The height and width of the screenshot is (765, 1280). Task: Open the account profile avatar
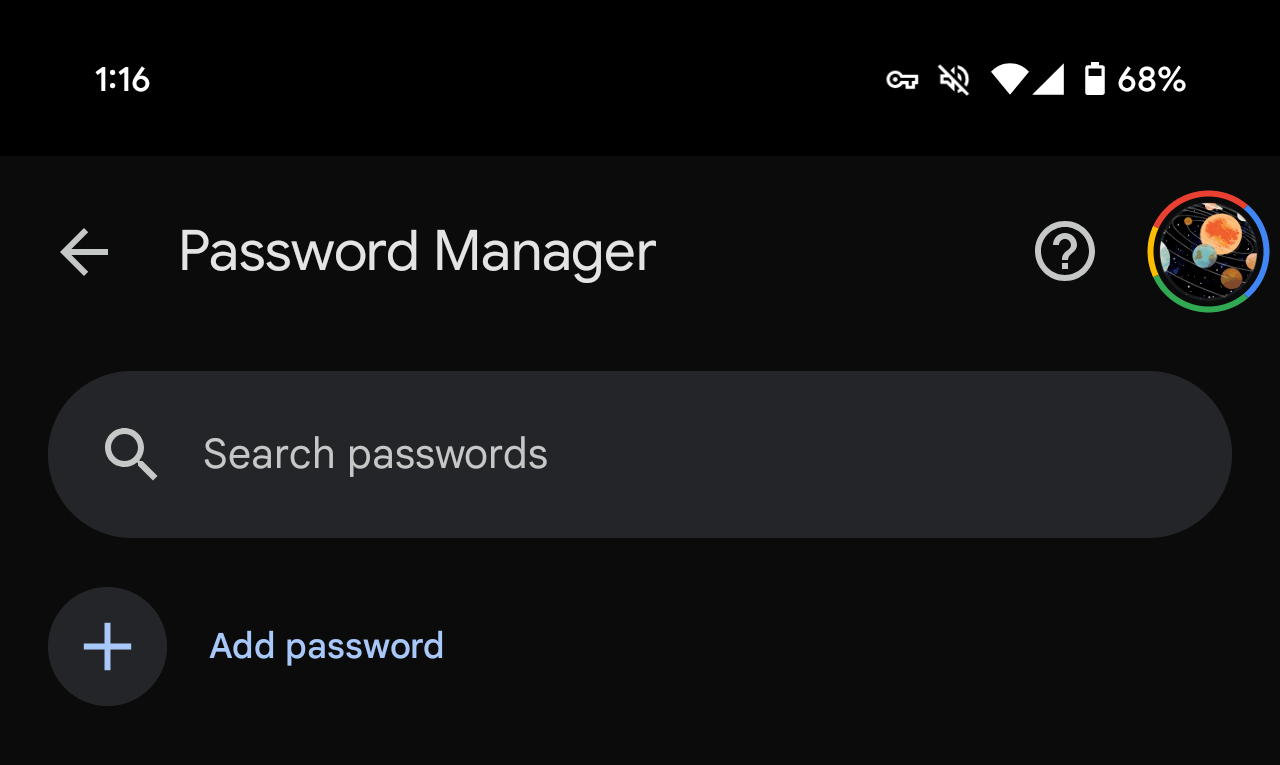click(1208, 252)
